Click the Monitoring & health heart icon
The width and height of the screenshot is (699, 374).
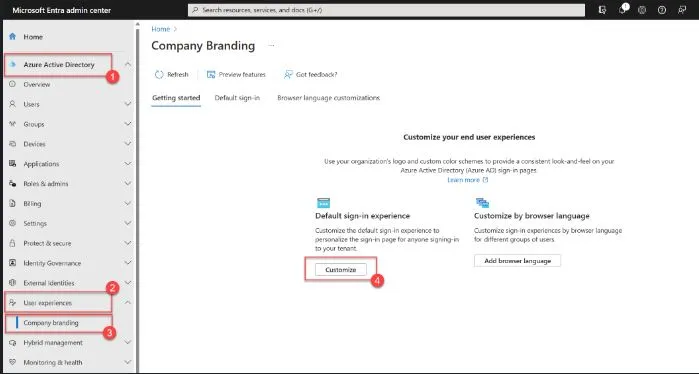click(12, 362)
